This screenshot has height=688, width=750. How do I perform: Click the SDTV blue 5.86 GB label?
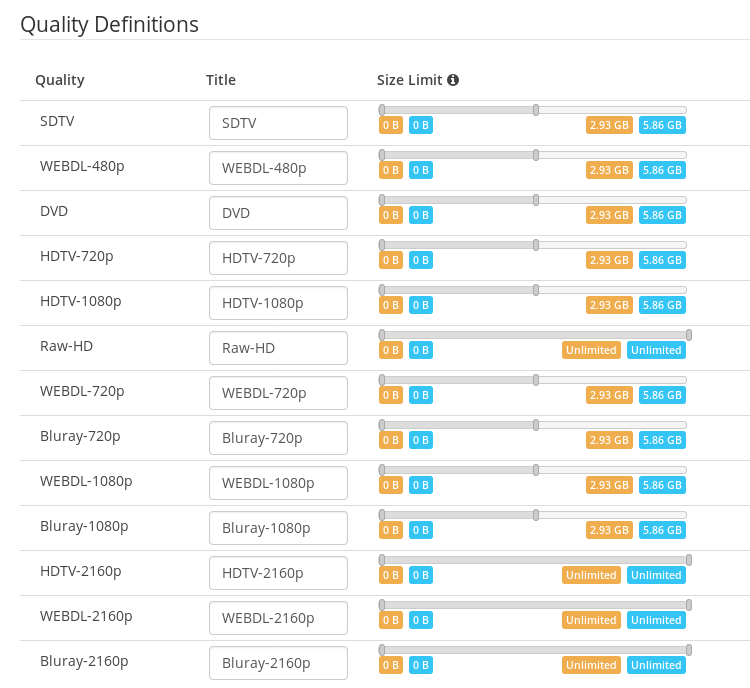(x=662, y=125)
